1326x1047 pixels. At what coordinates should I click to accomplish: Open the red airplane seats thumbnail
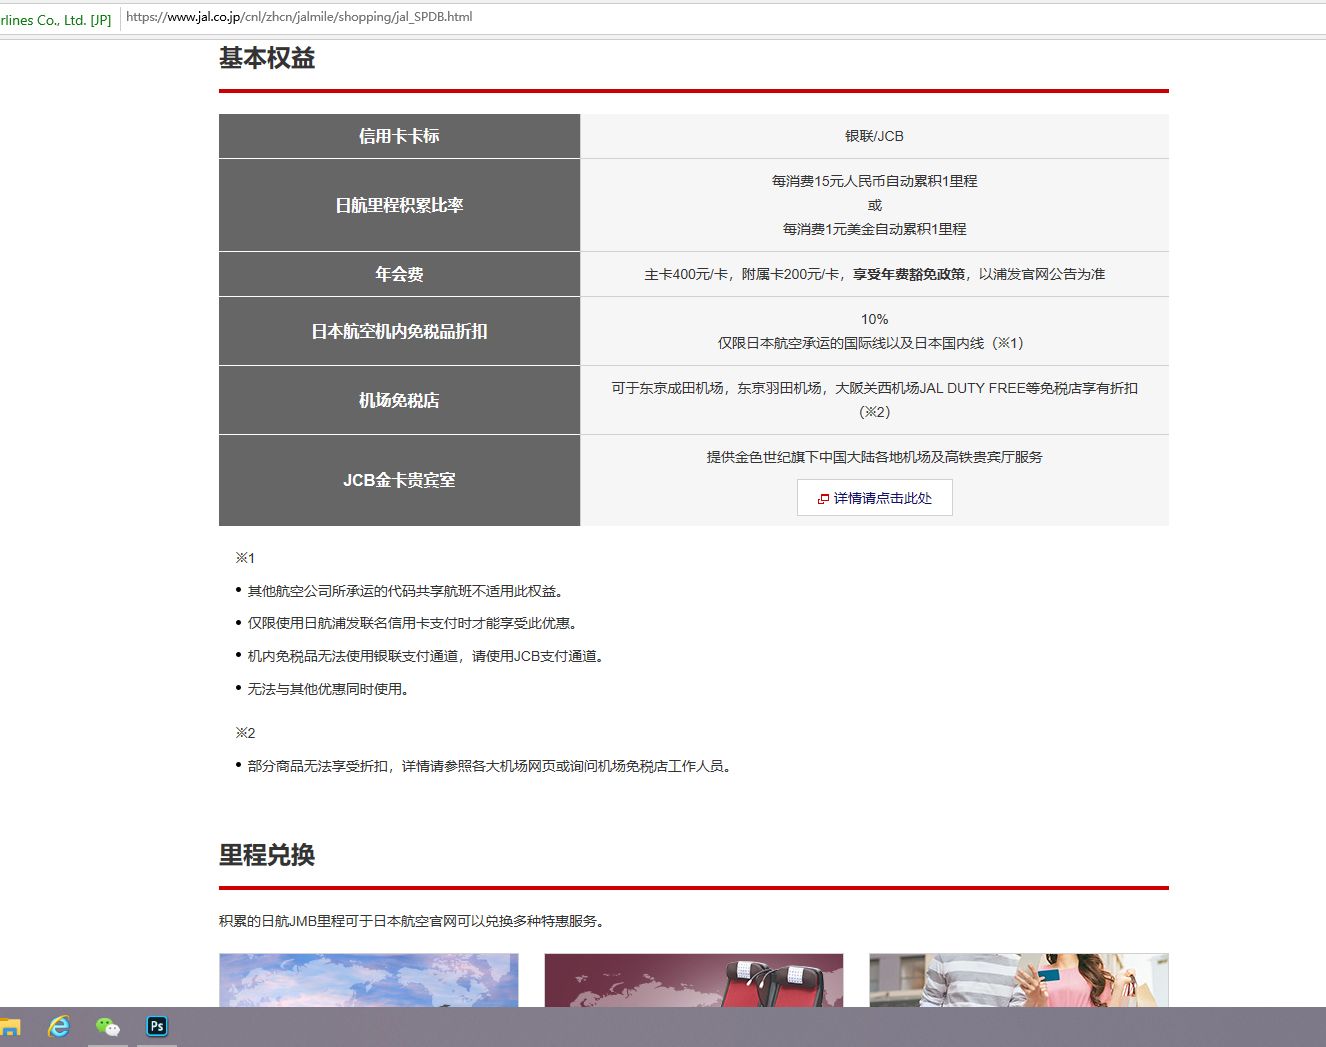[x=694, y=980]
